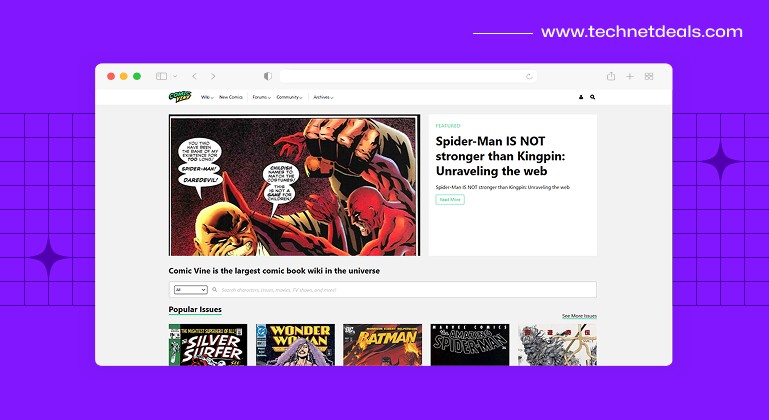Open the Forums dropdown menu

[x=261, y=97]
